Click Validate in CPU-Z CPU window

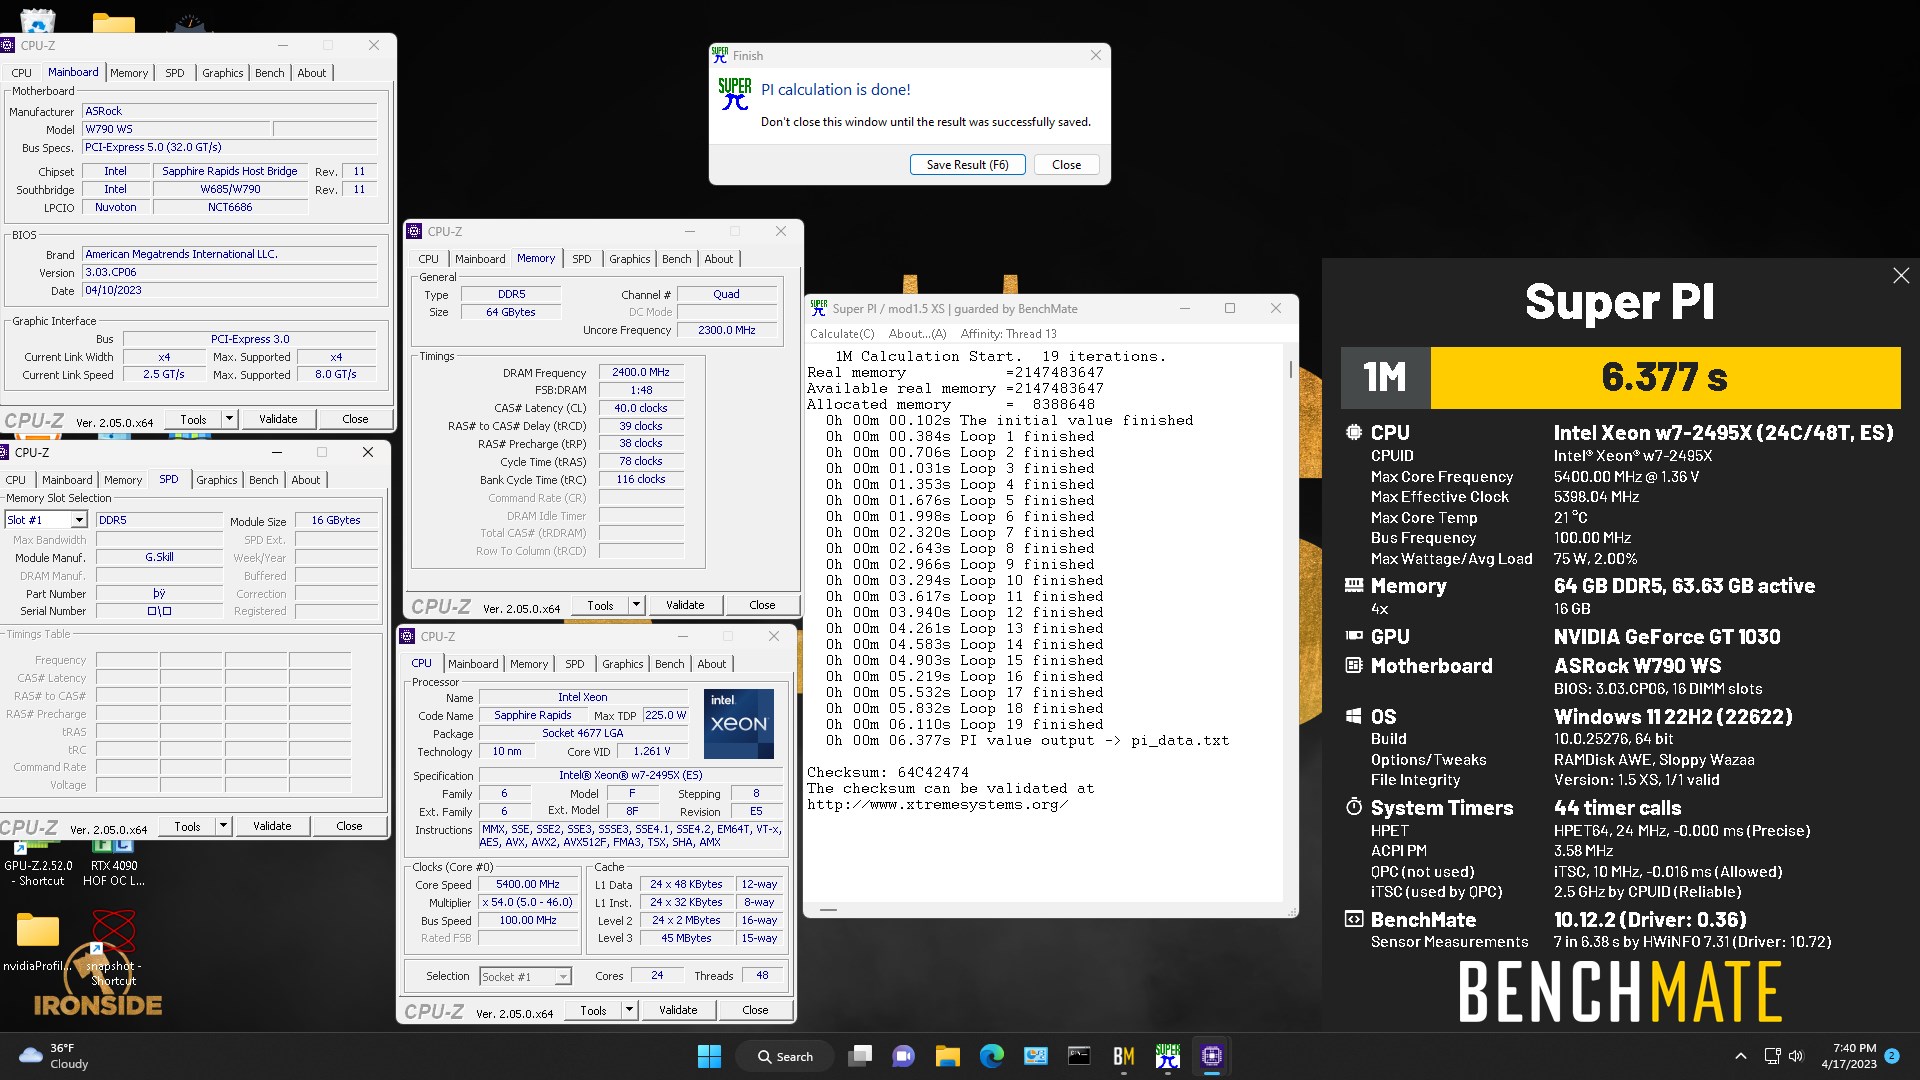pyautogui.click(x=678, y=1010)
